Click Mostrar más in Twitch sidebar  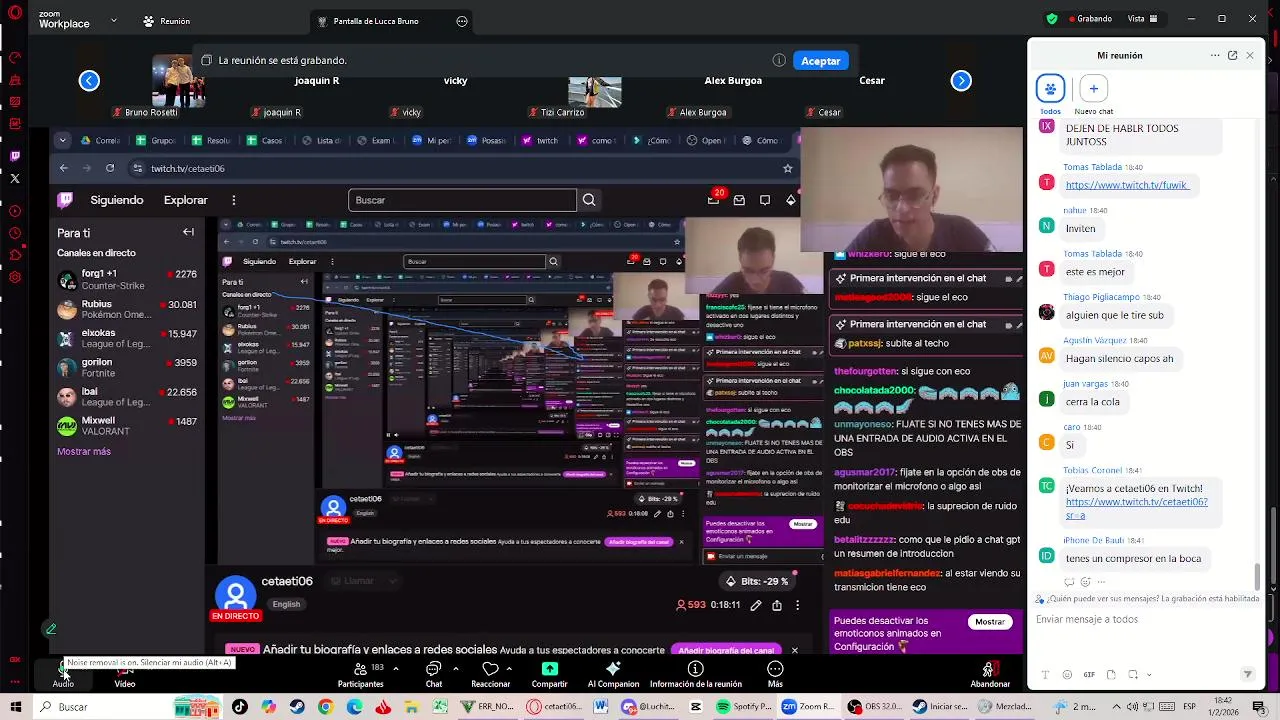(84, 451)
